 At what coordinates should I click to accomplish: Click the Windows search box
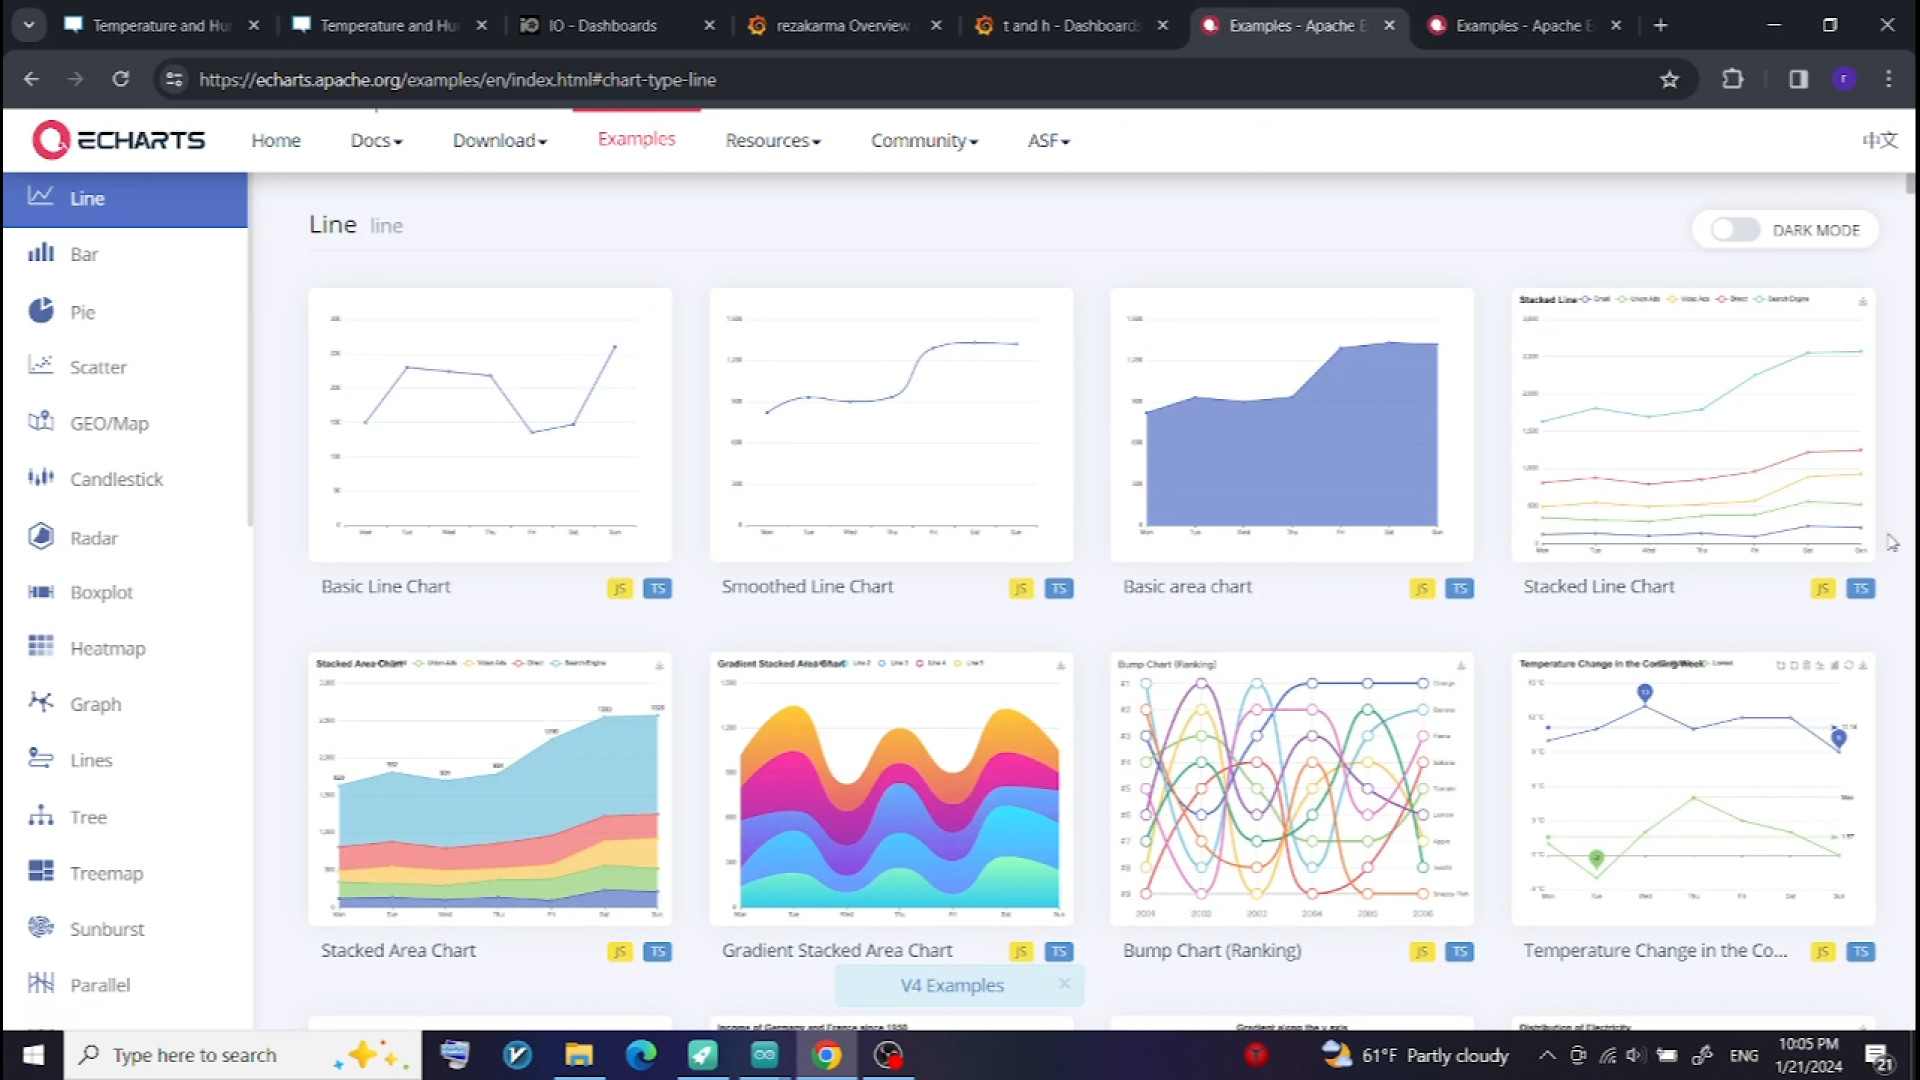point(243,1055)
